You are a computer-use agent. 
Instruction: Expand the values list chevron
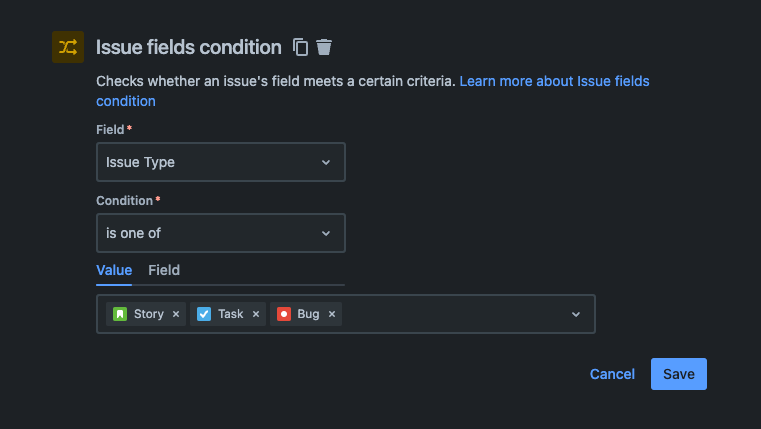click(576, 314)
